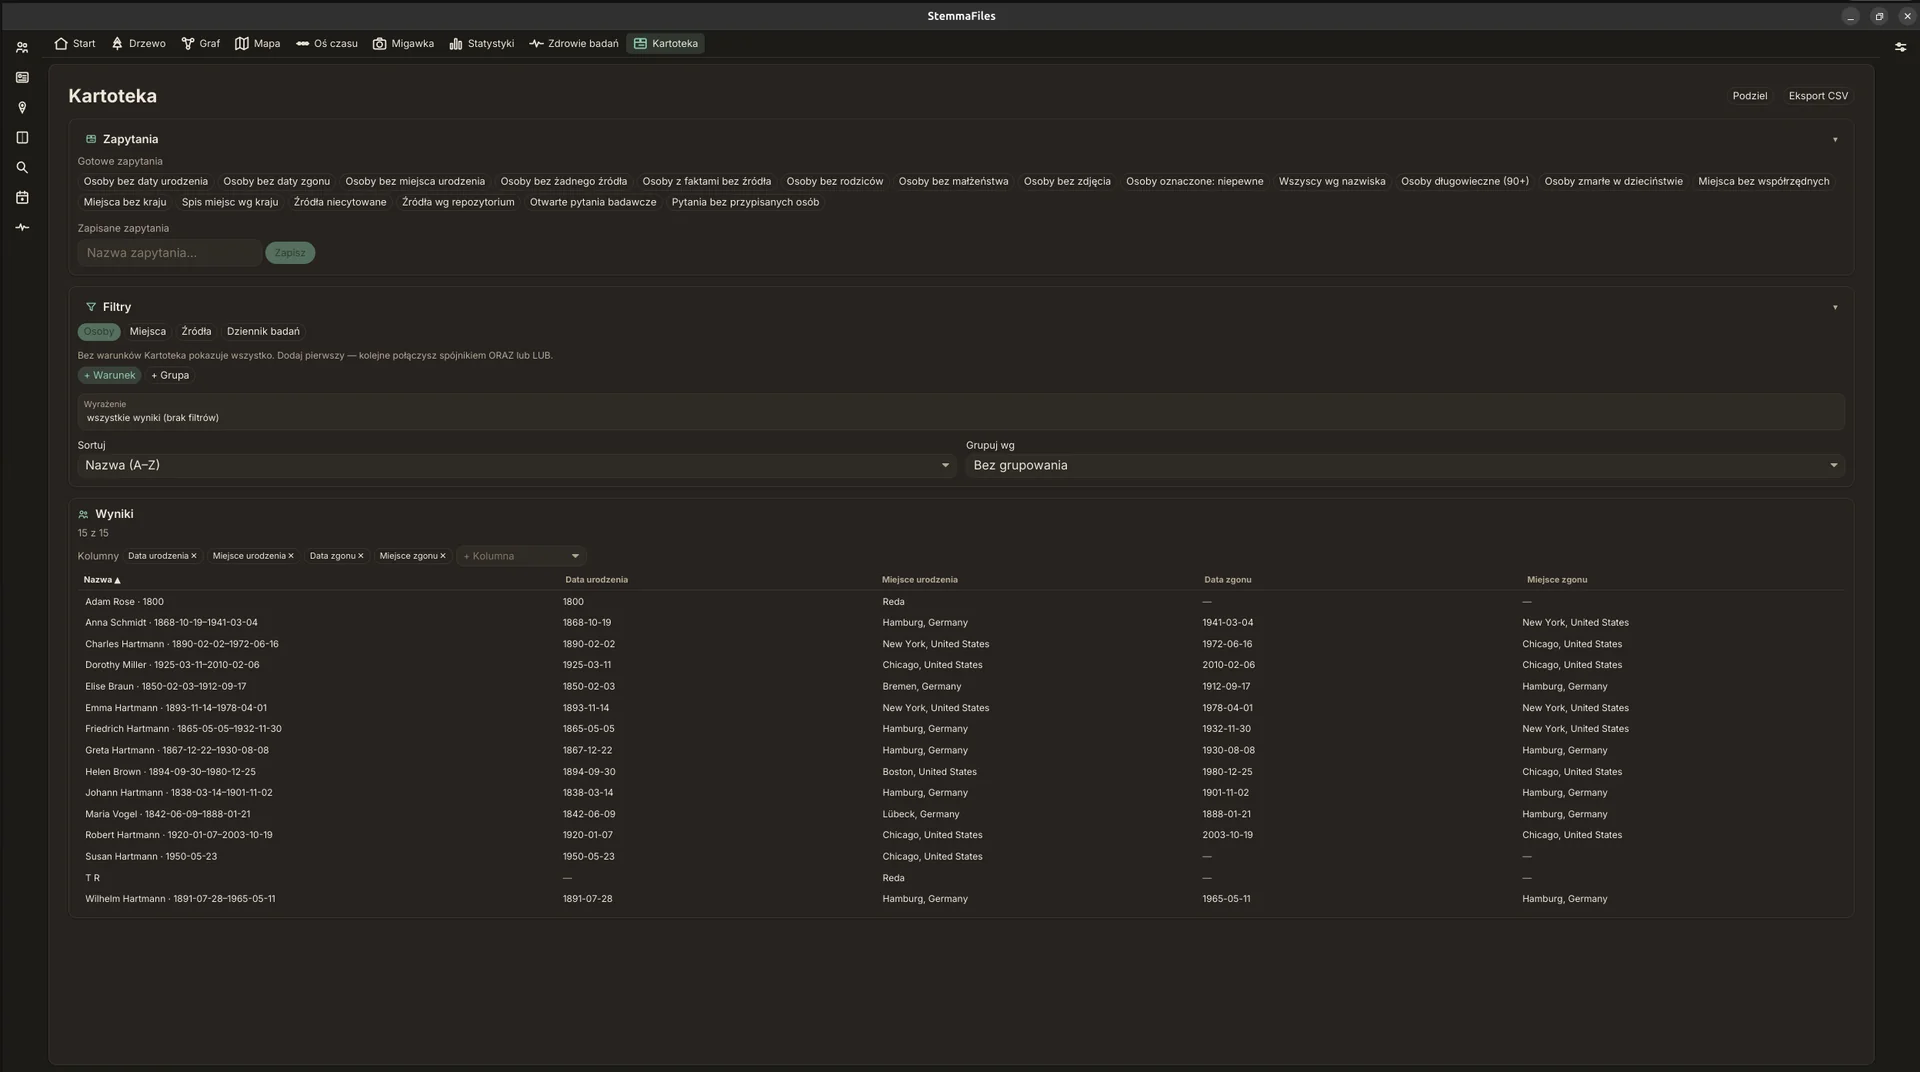Collapse the Filtry section
The image size is (1920, 1072).
1835,307
